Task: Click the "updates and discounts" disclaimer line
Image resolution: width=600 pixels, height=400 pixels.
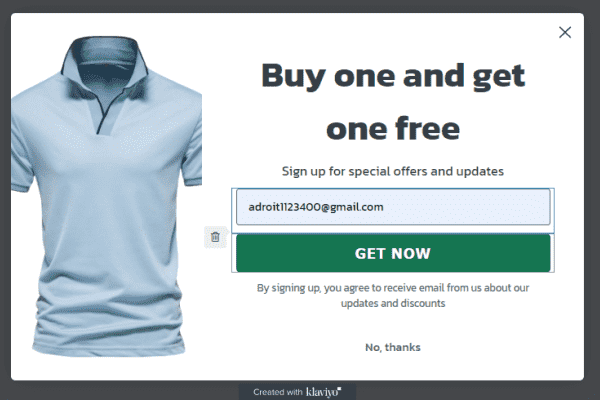Action: [393, 303]
